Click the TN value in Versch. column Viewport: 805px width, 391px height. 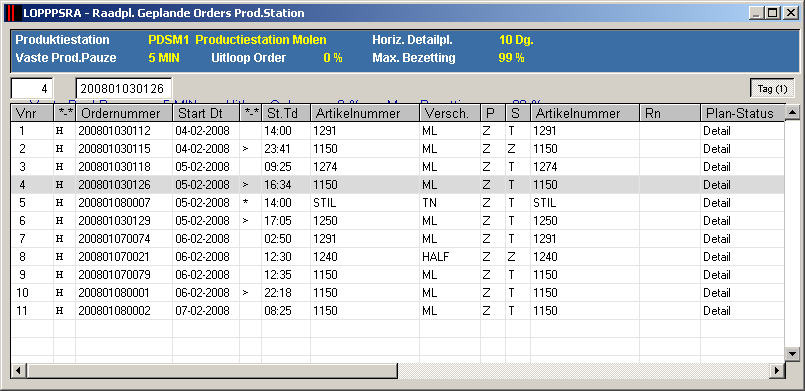click(x=429, y=203)
